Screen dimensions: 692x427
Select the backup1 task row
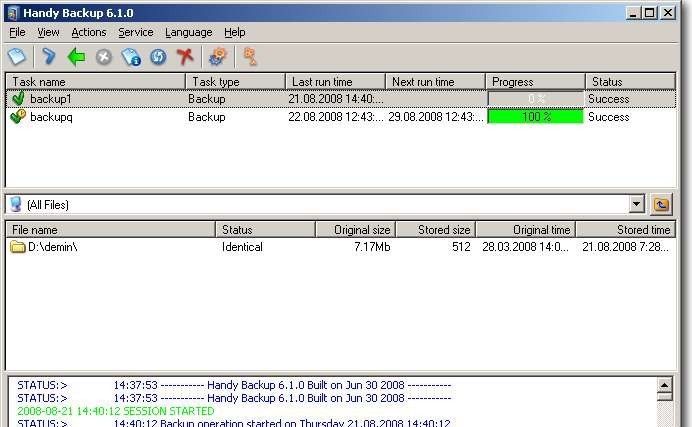[341, 99]
